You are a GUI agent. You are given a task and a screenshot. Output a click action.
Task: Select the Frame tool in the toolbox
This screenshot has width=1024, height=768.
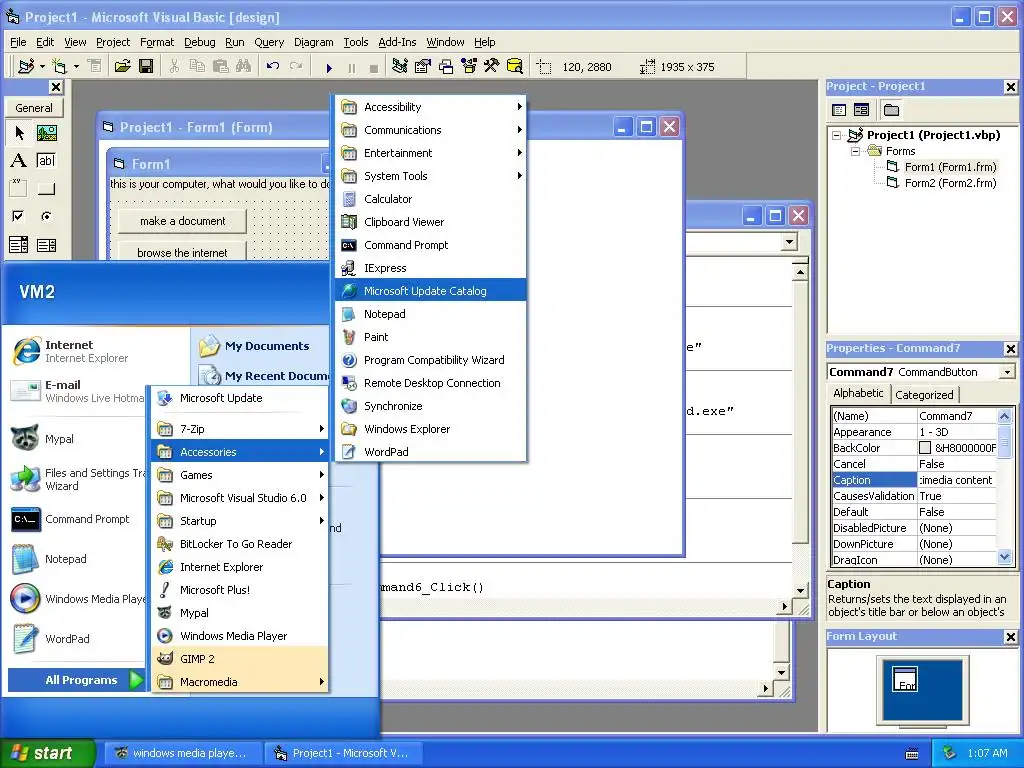coord(18,189)
